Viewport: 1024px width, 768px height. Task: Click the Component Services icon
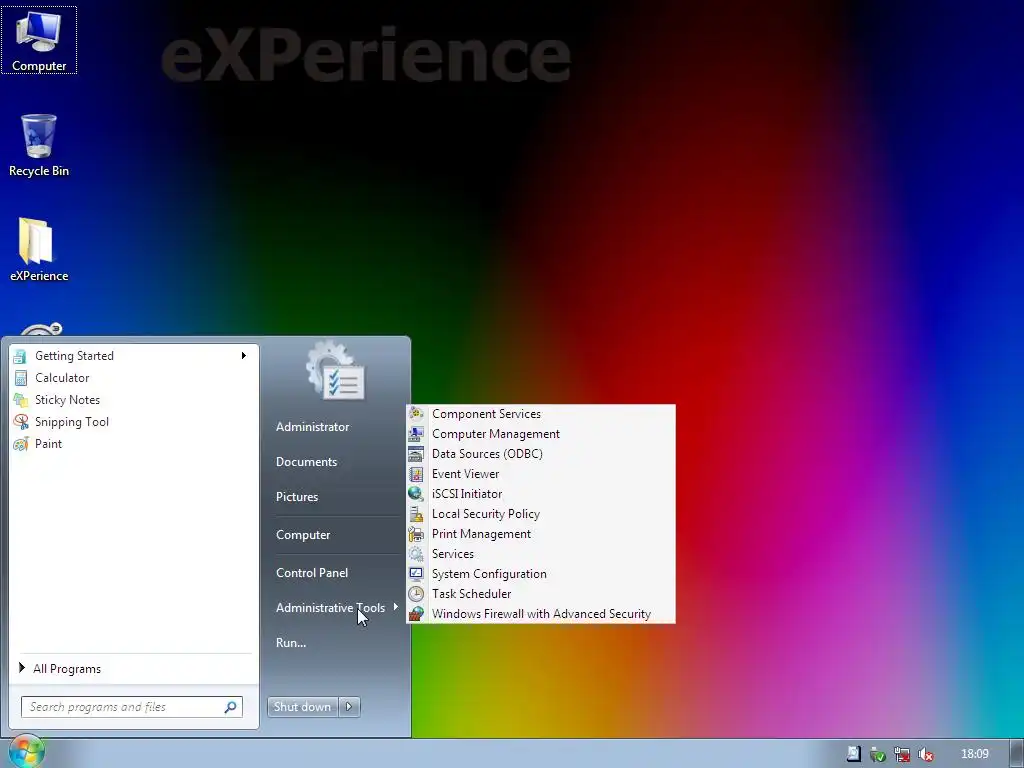(416, 413)
